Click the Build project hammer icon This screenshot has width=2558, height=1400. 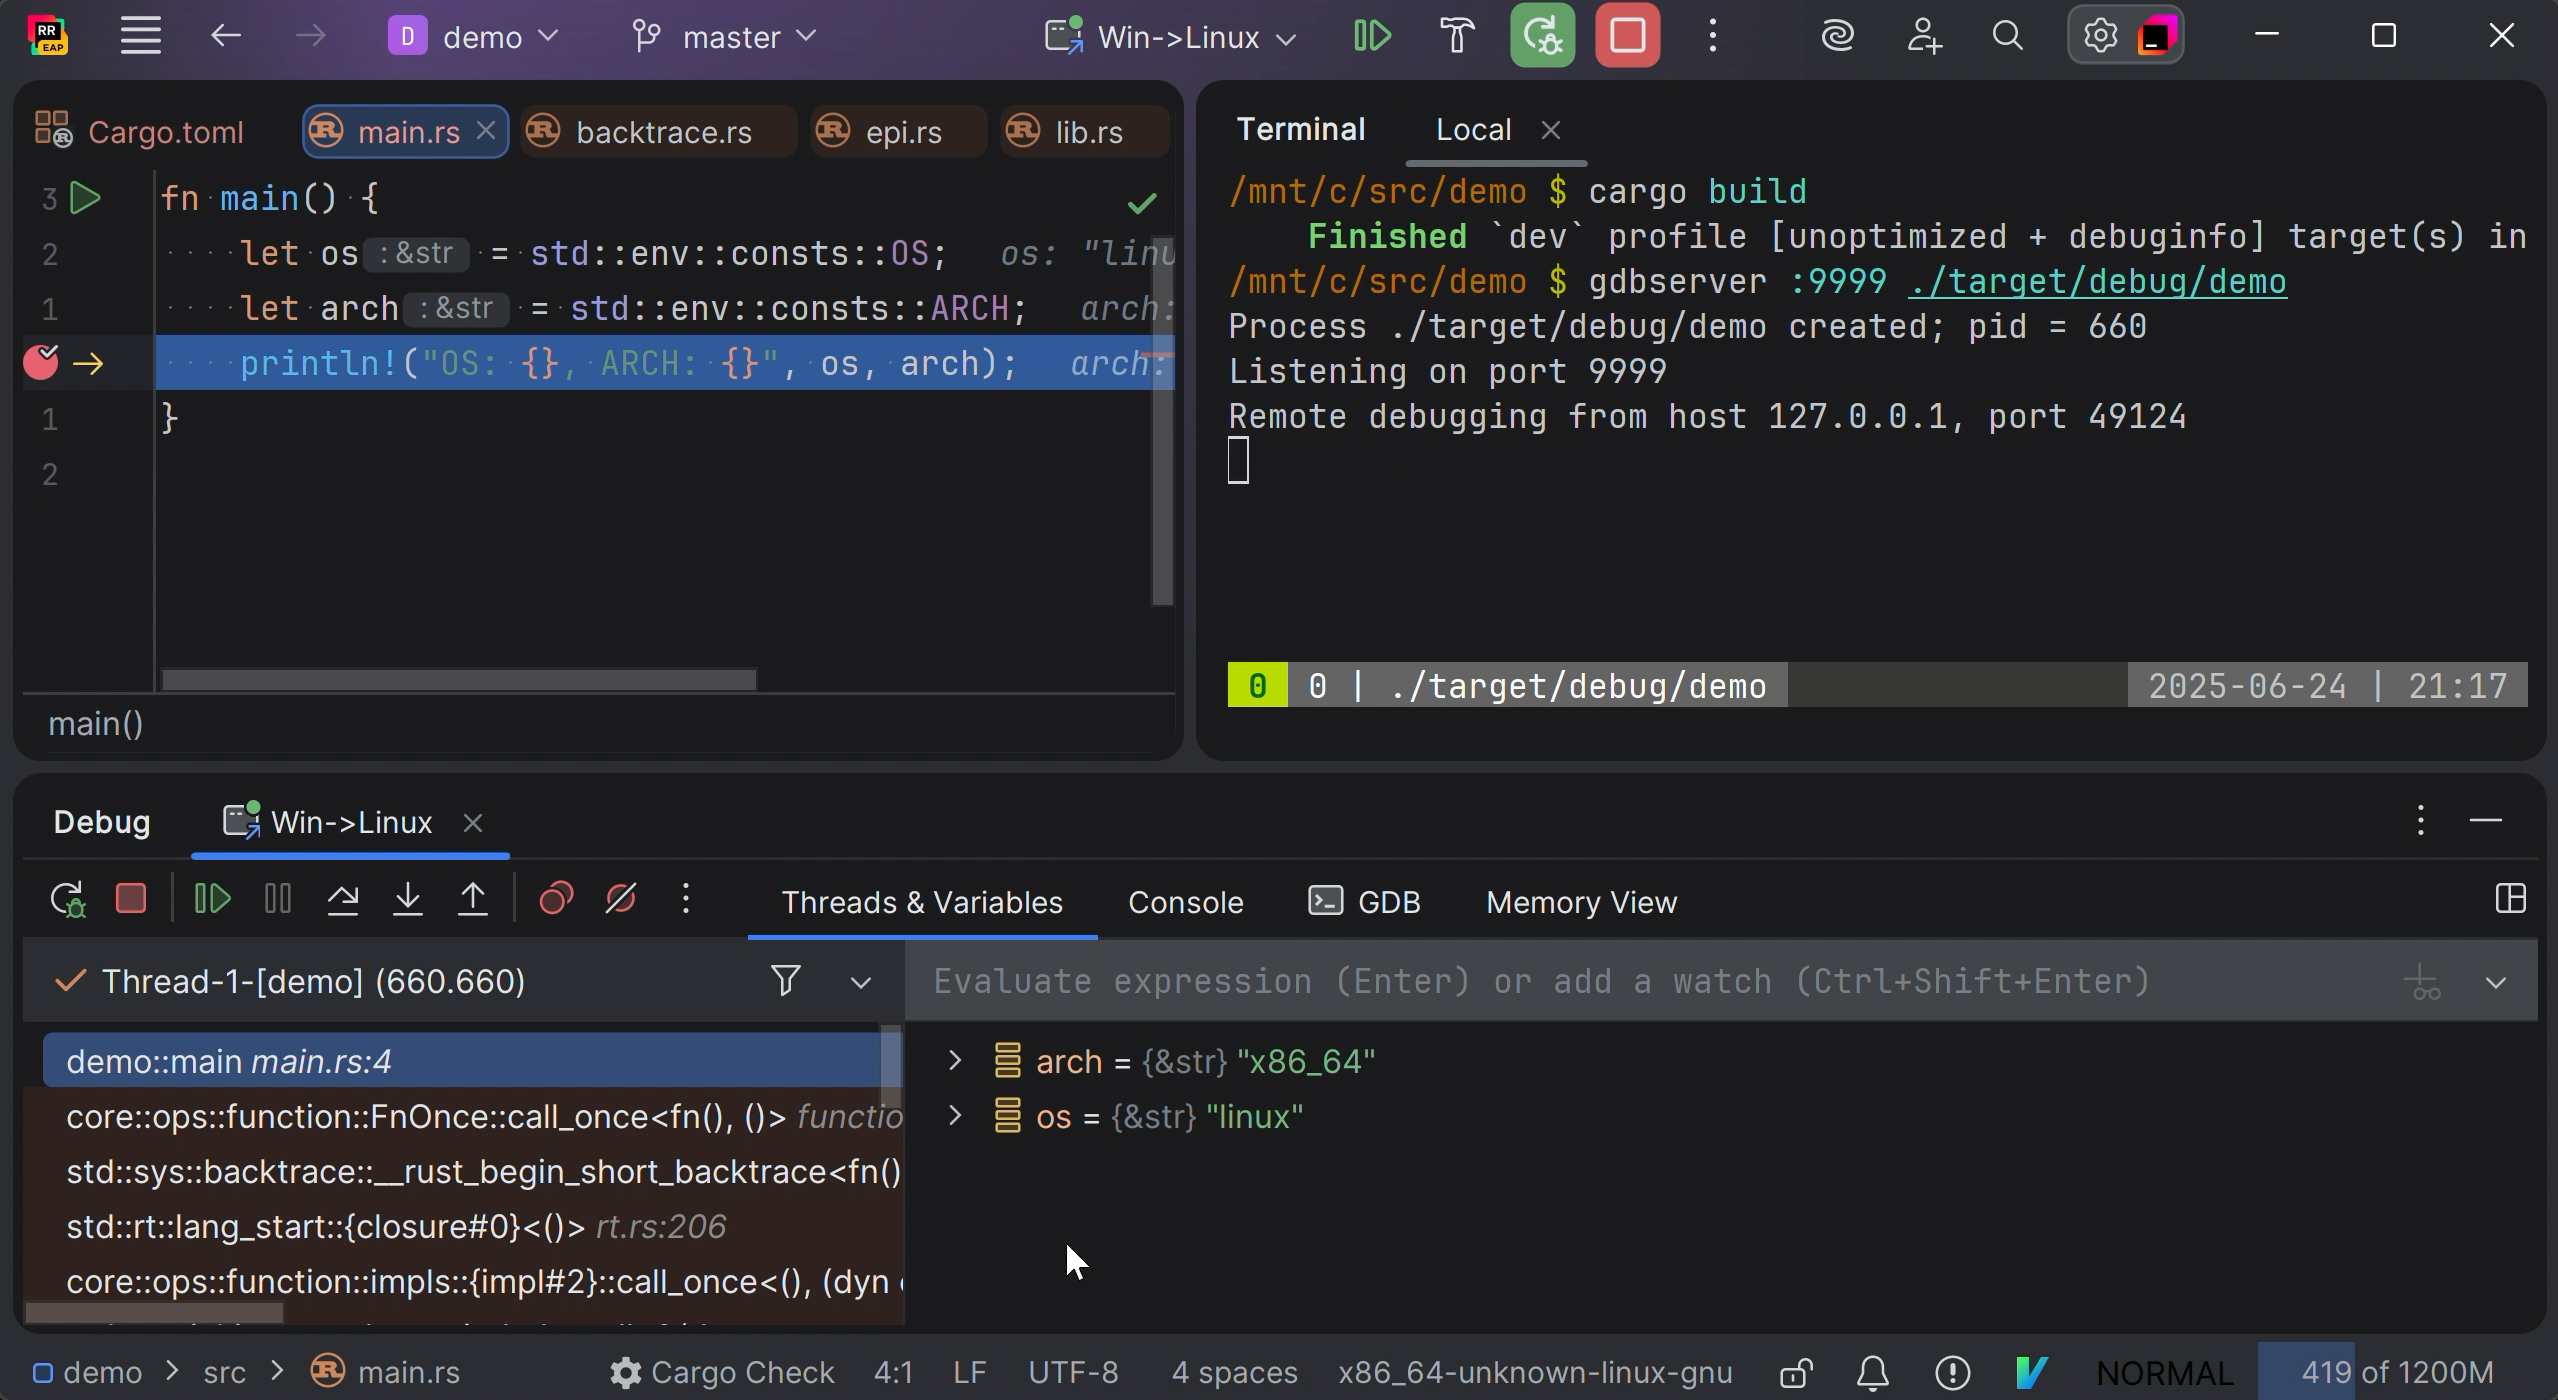(x=1455, y=36)
